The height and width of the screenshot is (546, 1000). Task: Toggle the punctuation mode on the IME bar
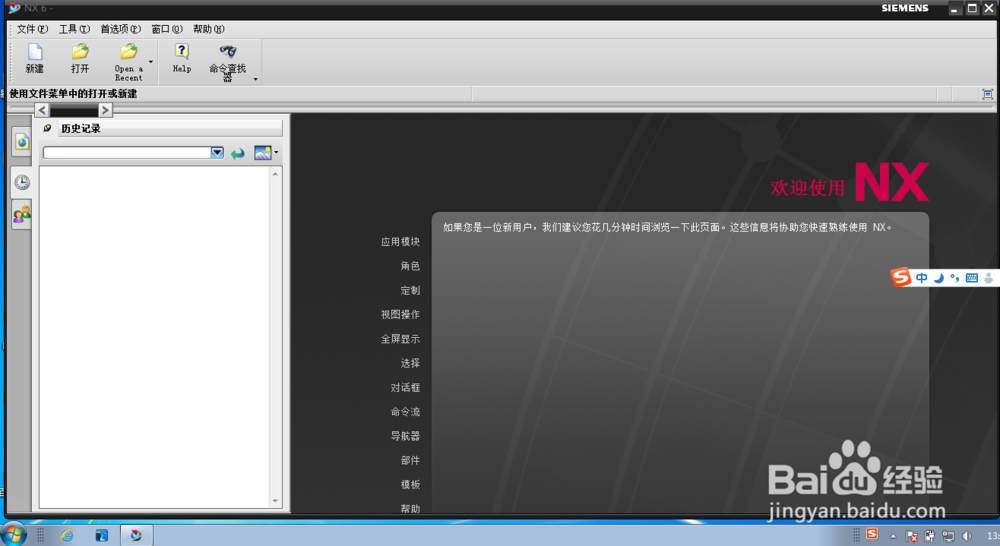coord(955,277)
